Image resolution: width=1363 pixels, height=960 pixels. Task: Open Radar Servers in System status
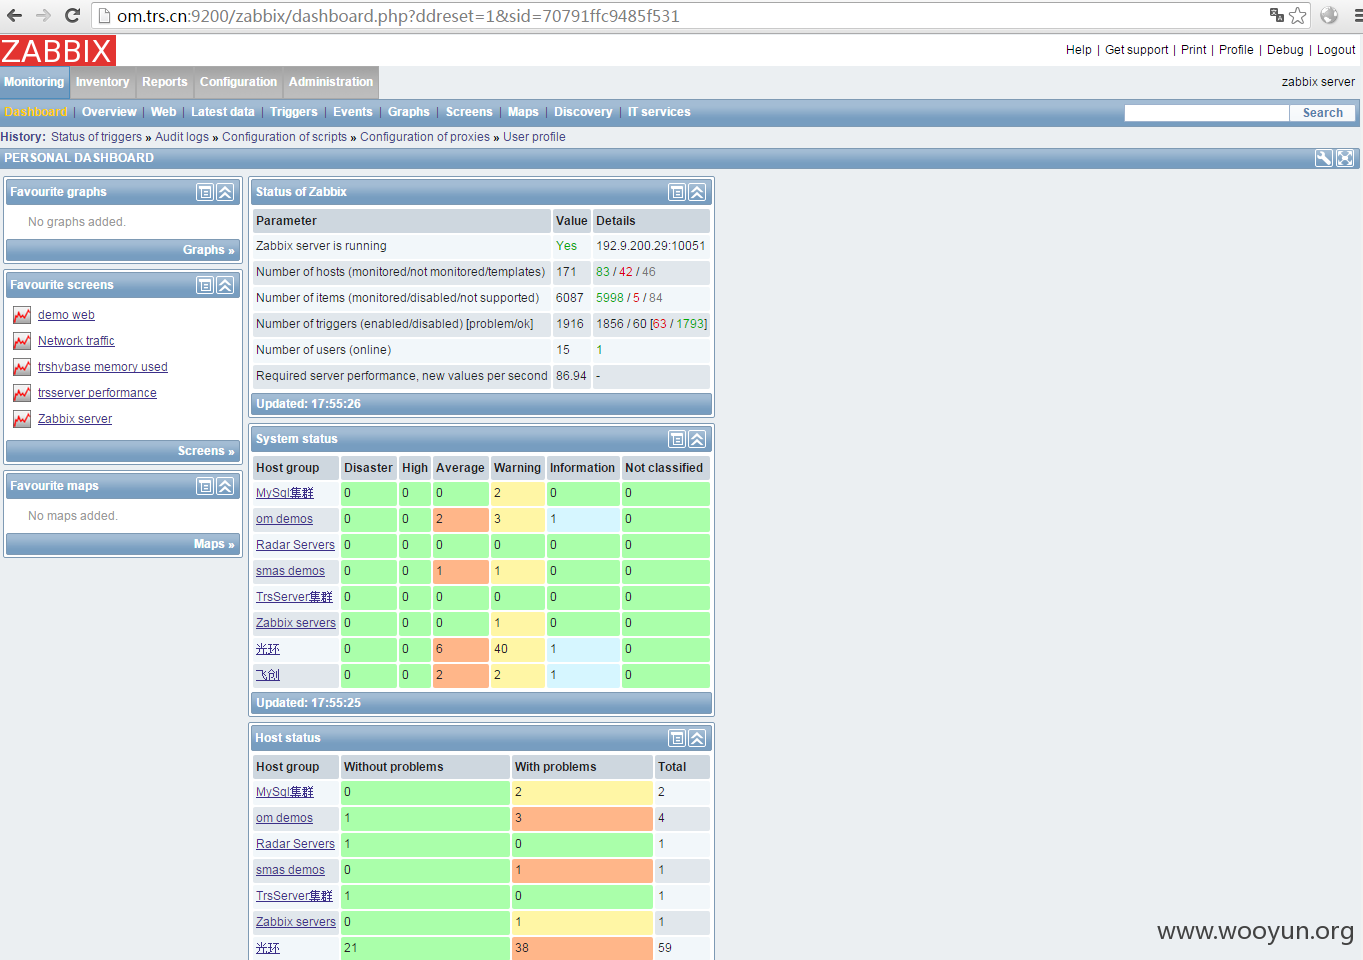pyautogui.click(x=295, y=545)
